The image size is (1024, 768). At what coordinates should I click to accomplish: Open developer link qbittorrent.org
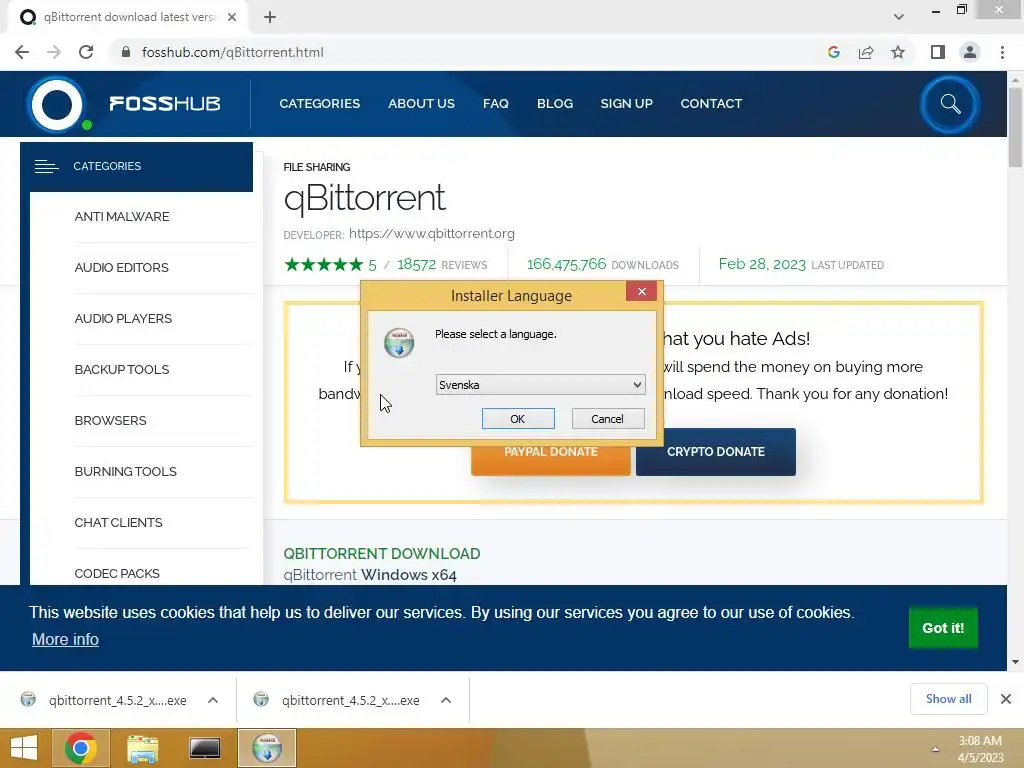click(432, 234)
